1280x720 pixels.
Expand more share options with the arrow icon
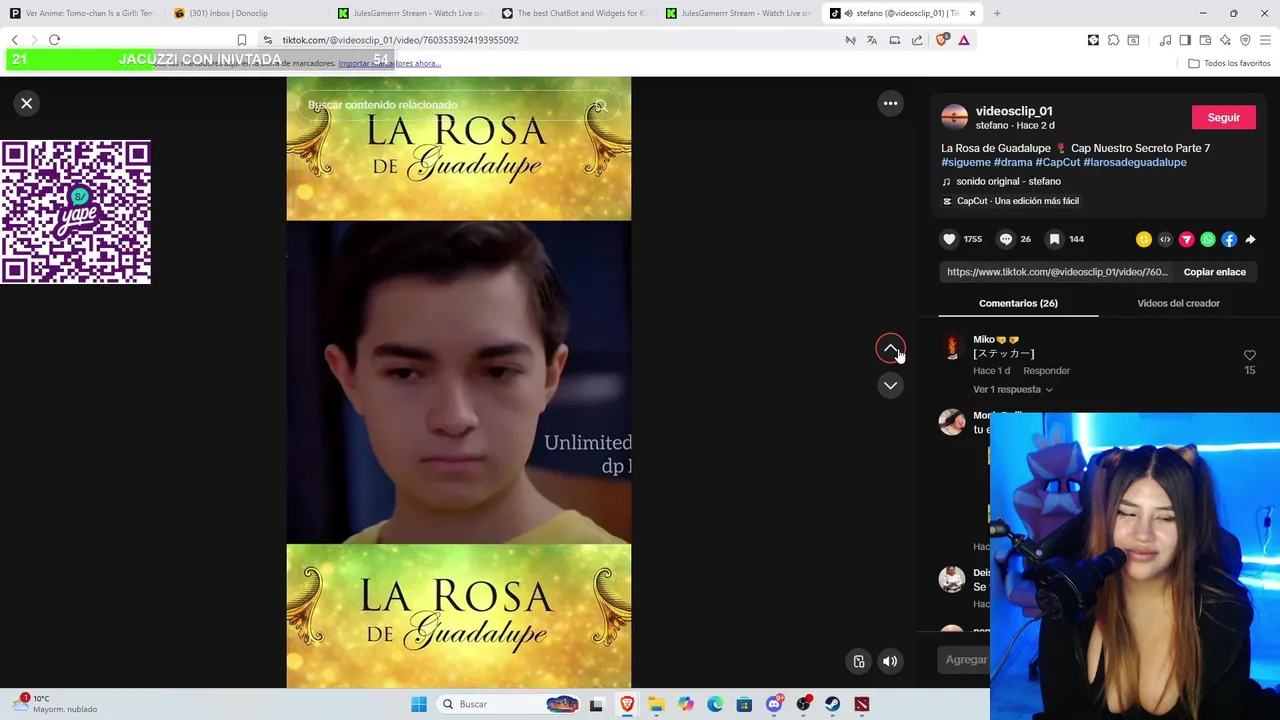(1250, 239)
